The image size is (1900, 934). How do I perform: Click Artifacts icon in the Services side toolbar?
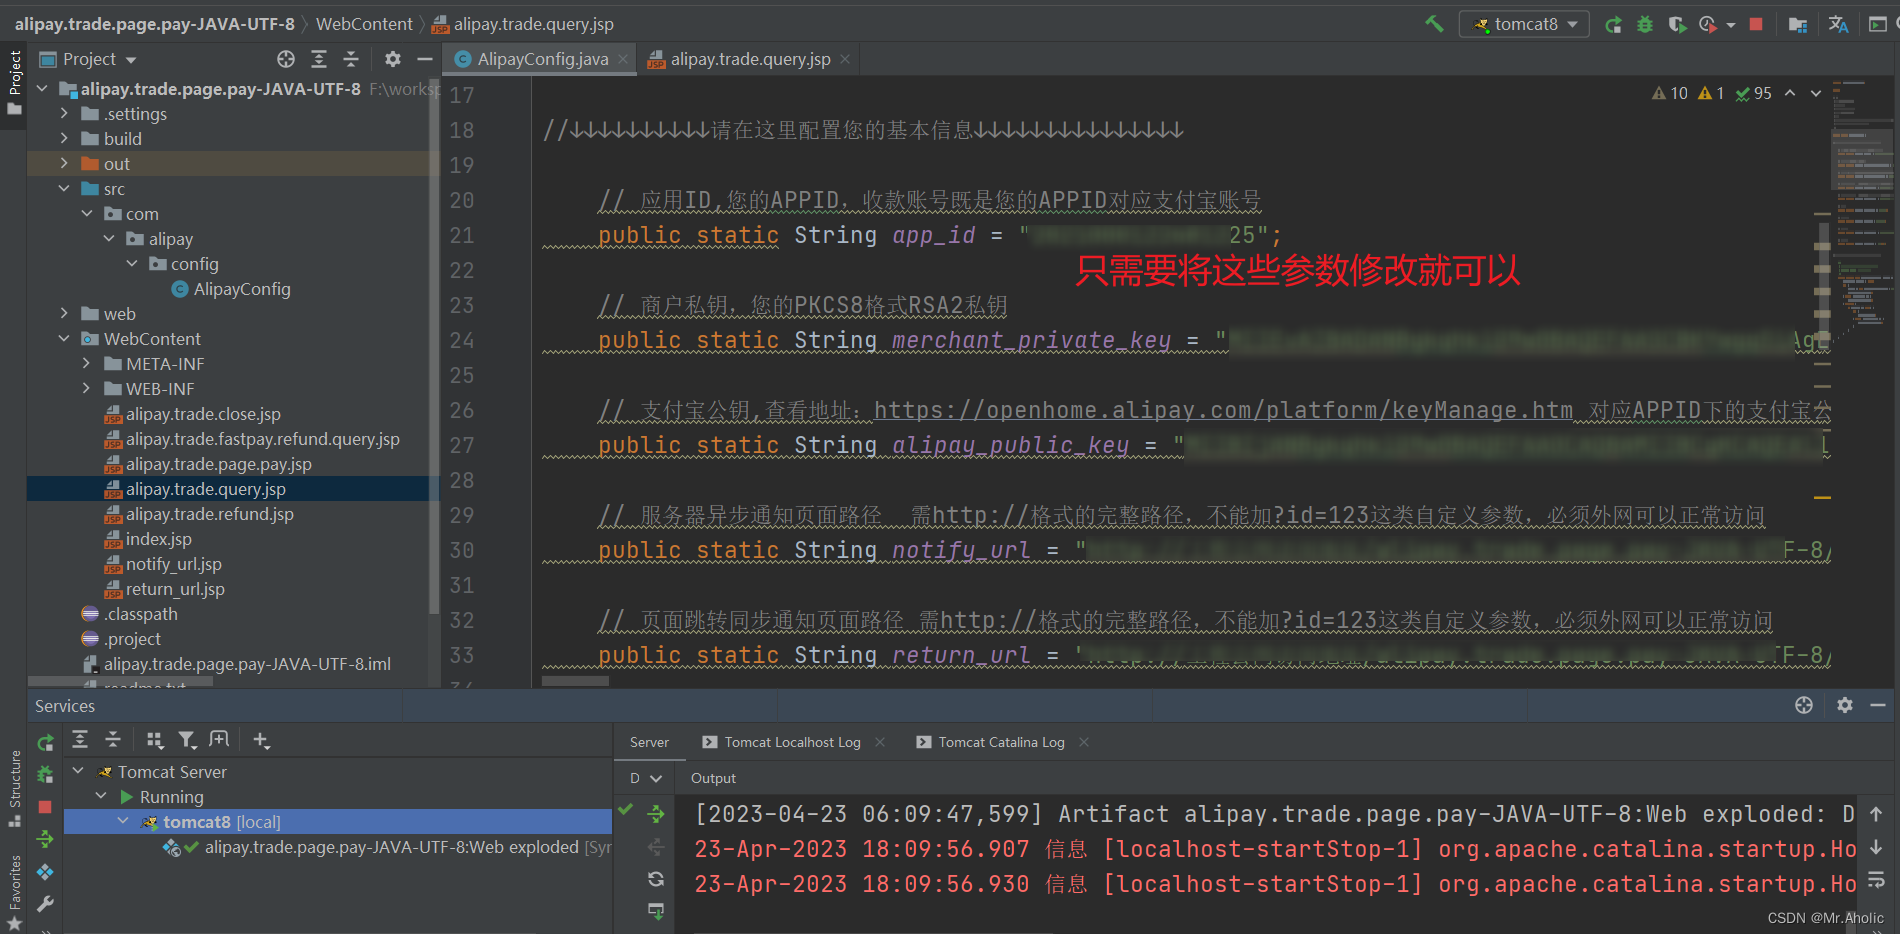(x=45, y=872)
